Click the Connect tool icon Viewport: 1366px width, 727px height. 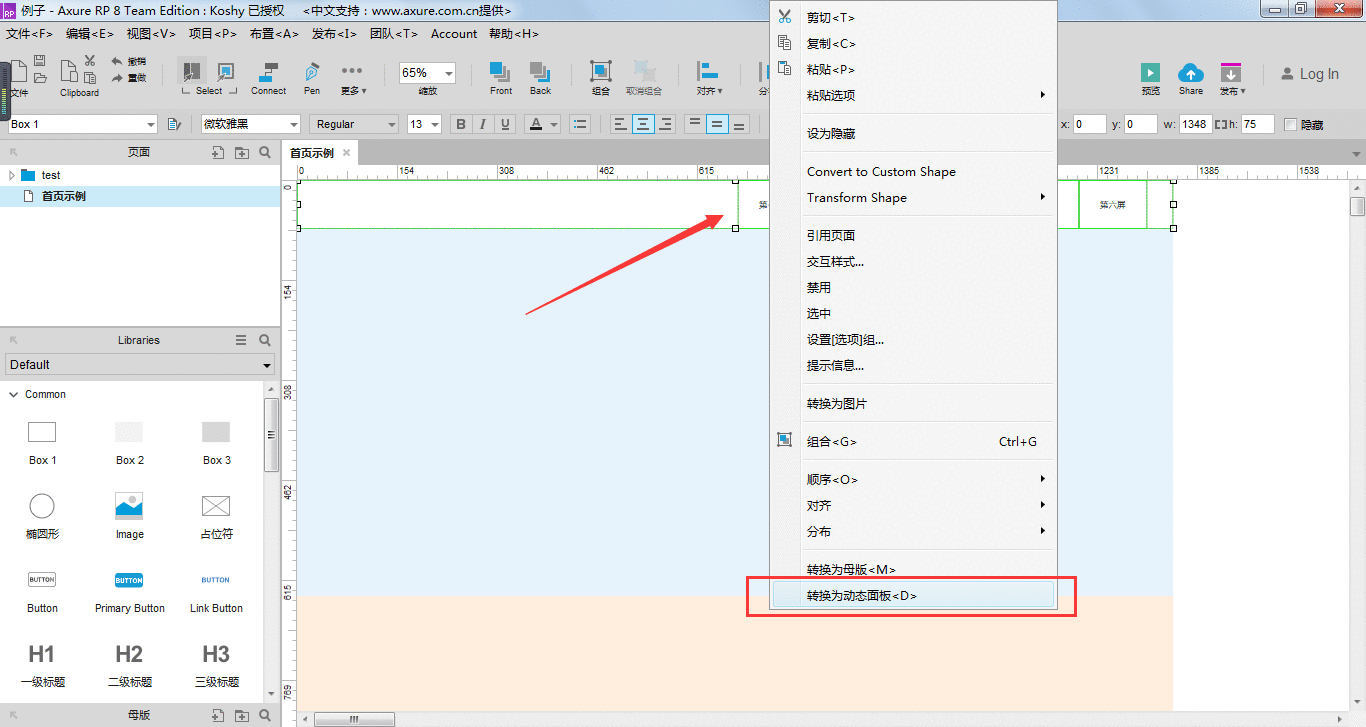click(268, 72)
